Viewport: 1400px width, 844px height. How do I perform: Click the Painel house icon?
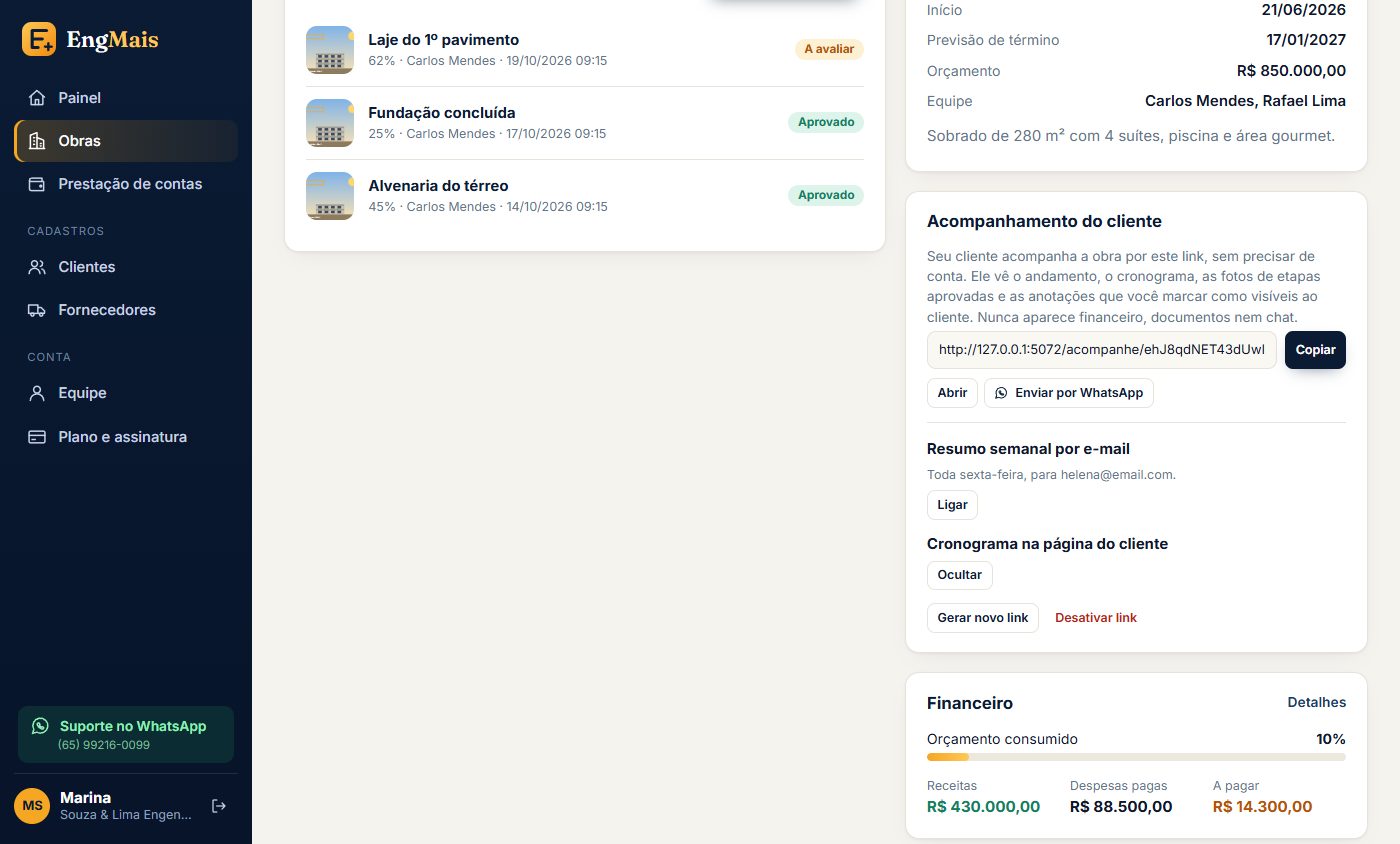pyautogui.click(x=37, y=98)
